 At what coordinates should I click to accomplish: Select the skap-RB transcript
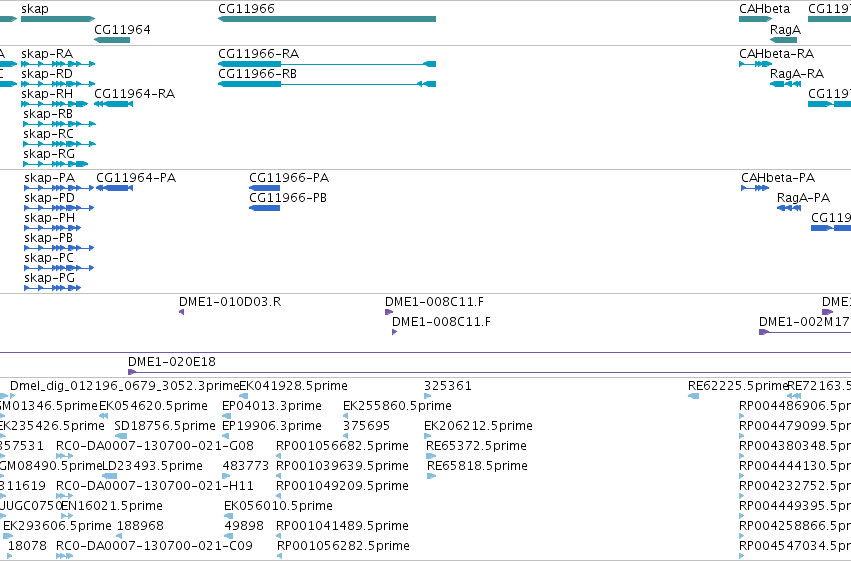[60, 124]
